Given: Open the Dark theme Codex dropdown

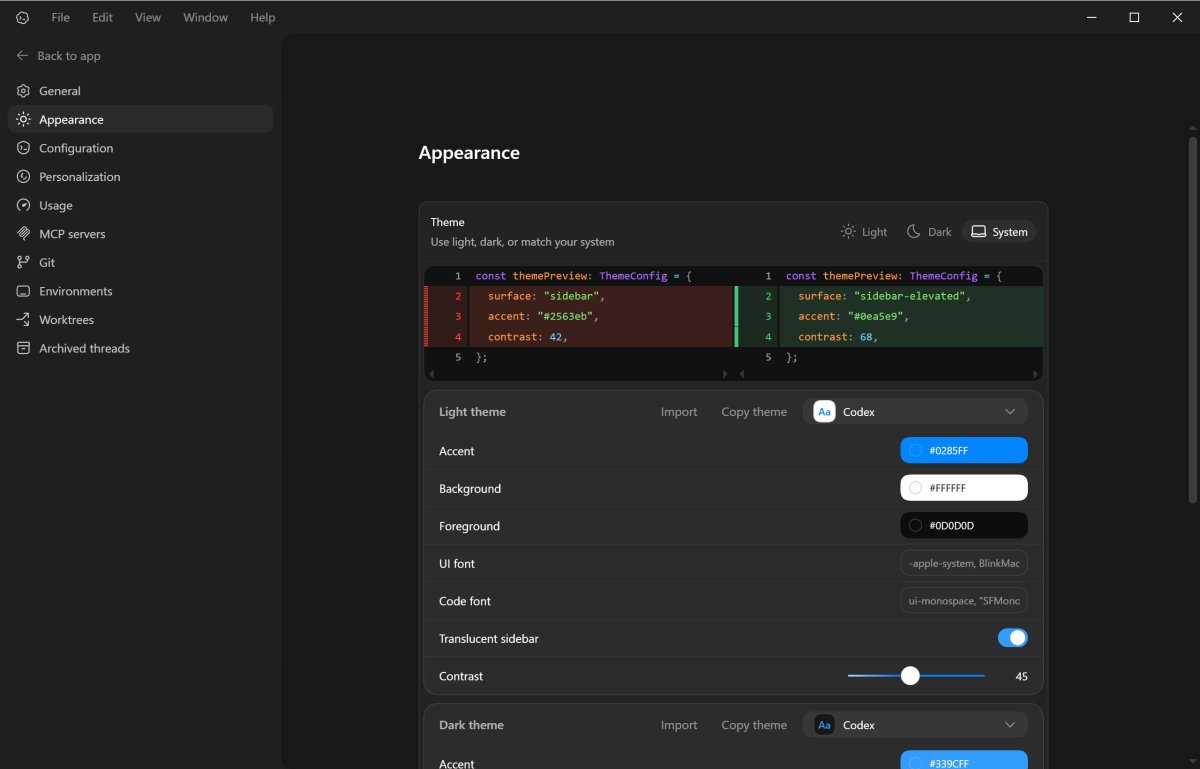Looking at the screenshot, I should click(x=915, y=725).
